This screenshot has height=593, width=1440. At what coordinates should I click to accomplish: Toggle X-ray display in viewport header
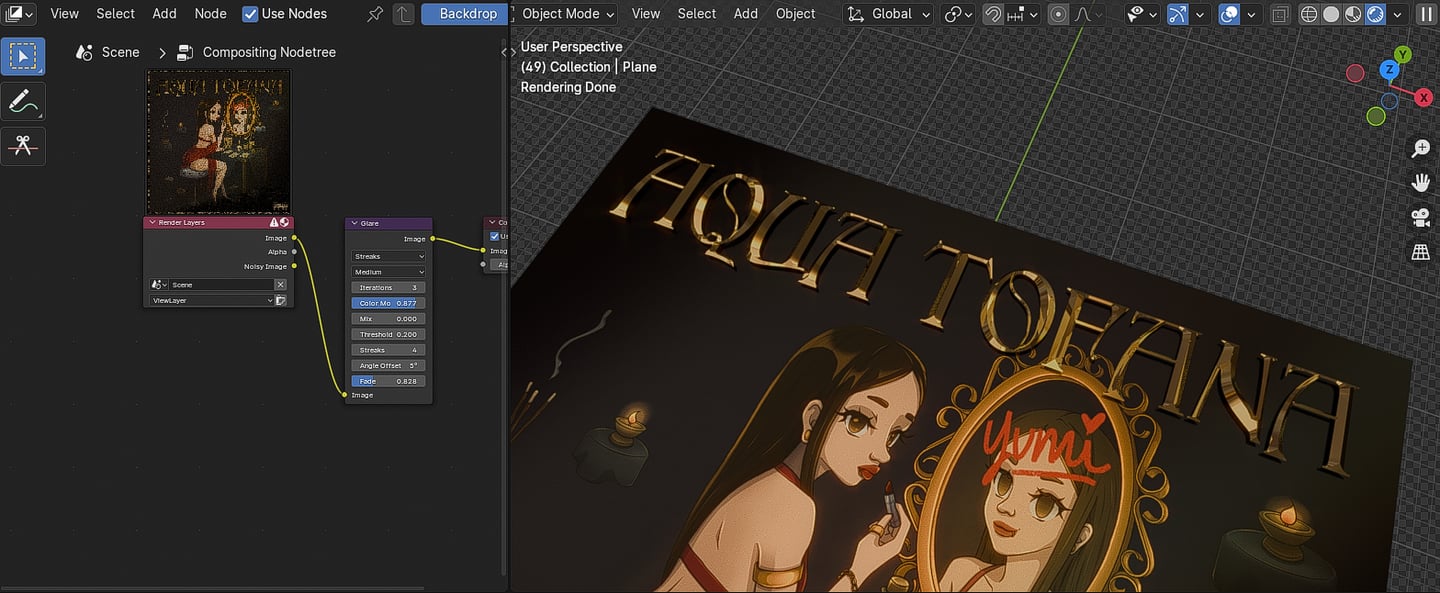pyautogui.click(x=1281, y=14)
